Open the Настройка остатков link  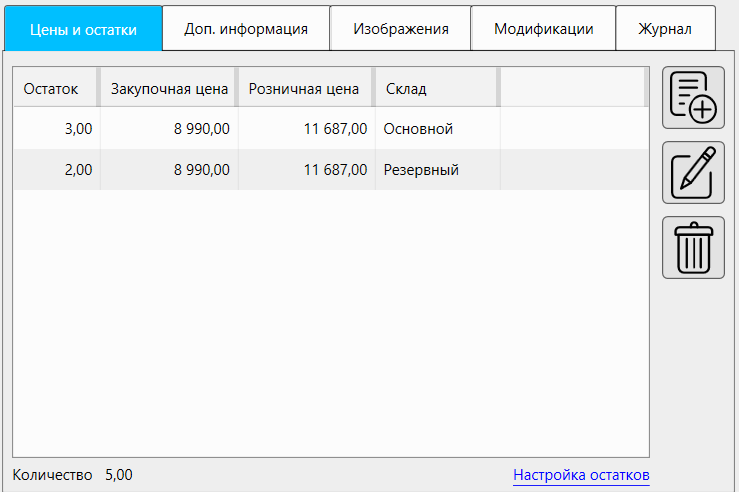(x=581, y=474)
